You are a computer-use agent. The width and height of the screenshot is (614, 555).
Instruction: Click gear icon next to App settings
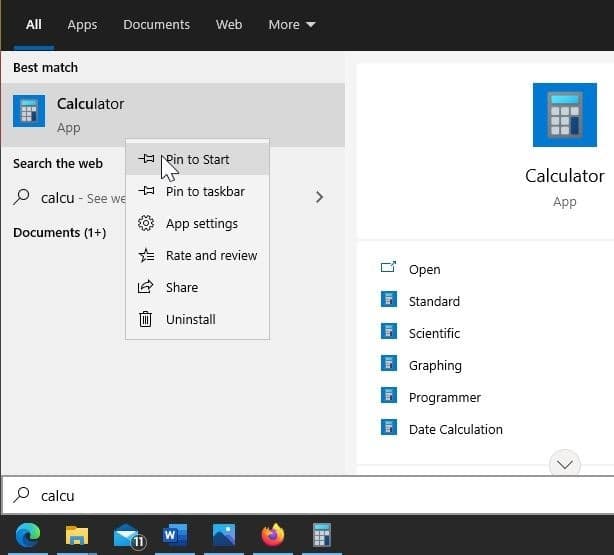pos(146,223)
